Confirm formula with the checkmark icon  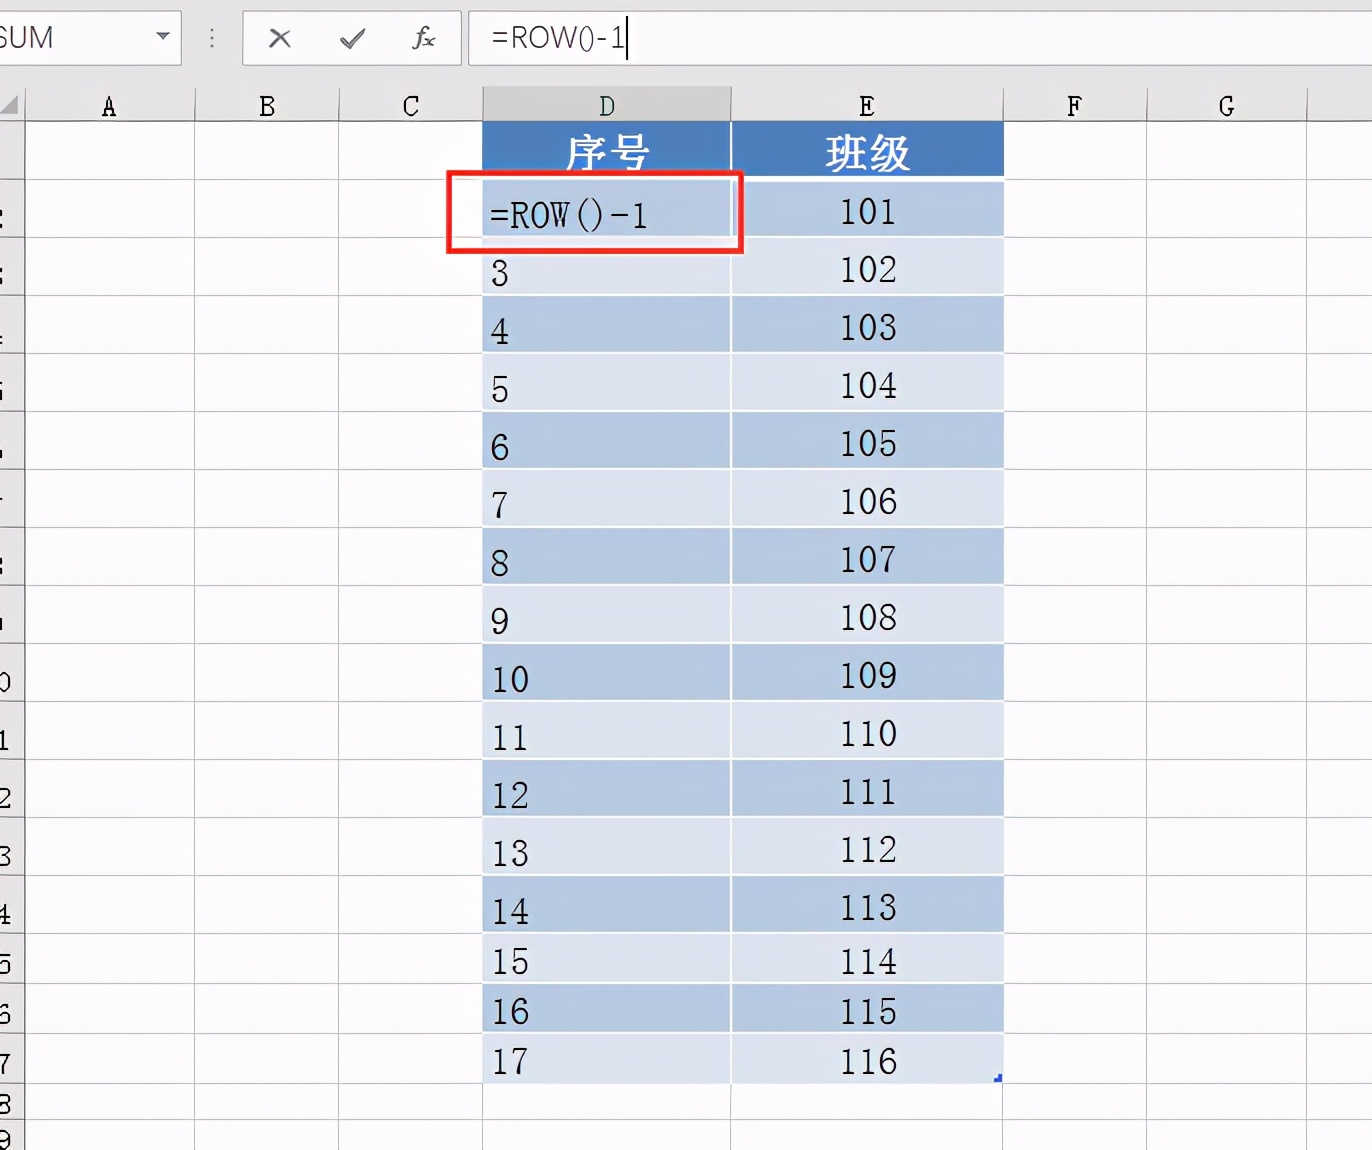click(x=352, y=39)
